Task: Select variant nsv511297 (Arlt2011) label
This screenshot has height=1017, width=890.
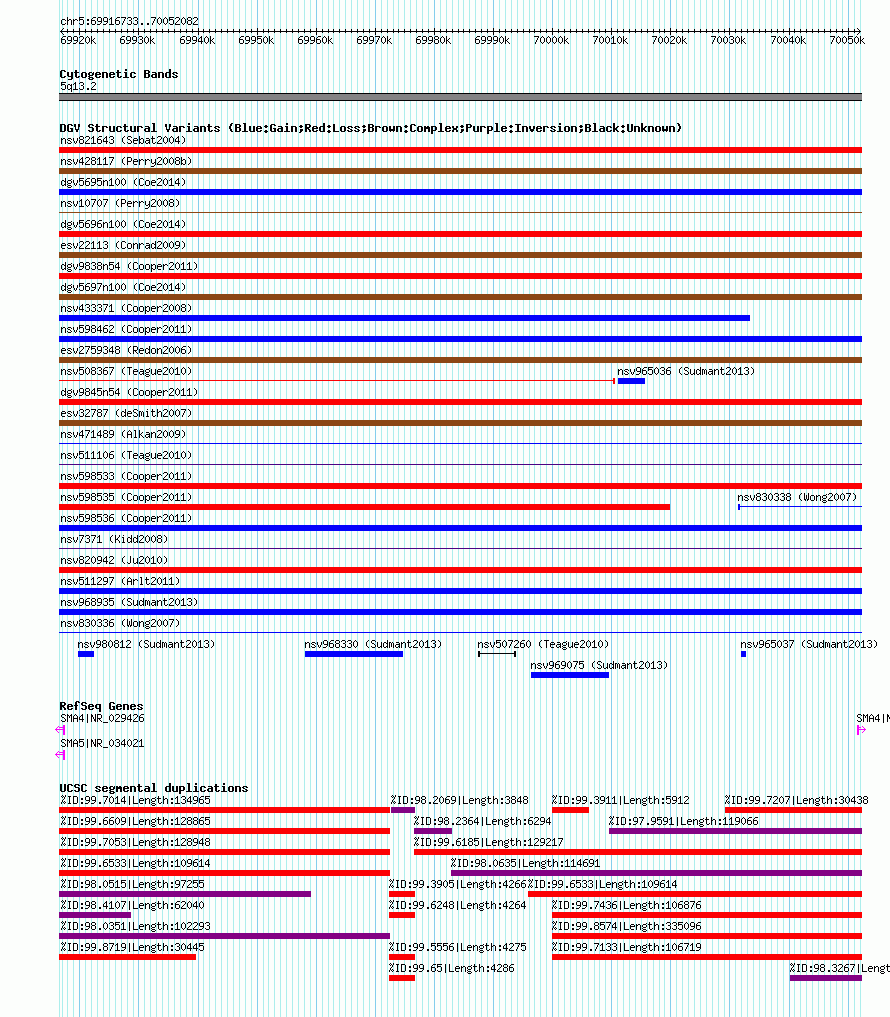Action: click(x=120, y=581)
